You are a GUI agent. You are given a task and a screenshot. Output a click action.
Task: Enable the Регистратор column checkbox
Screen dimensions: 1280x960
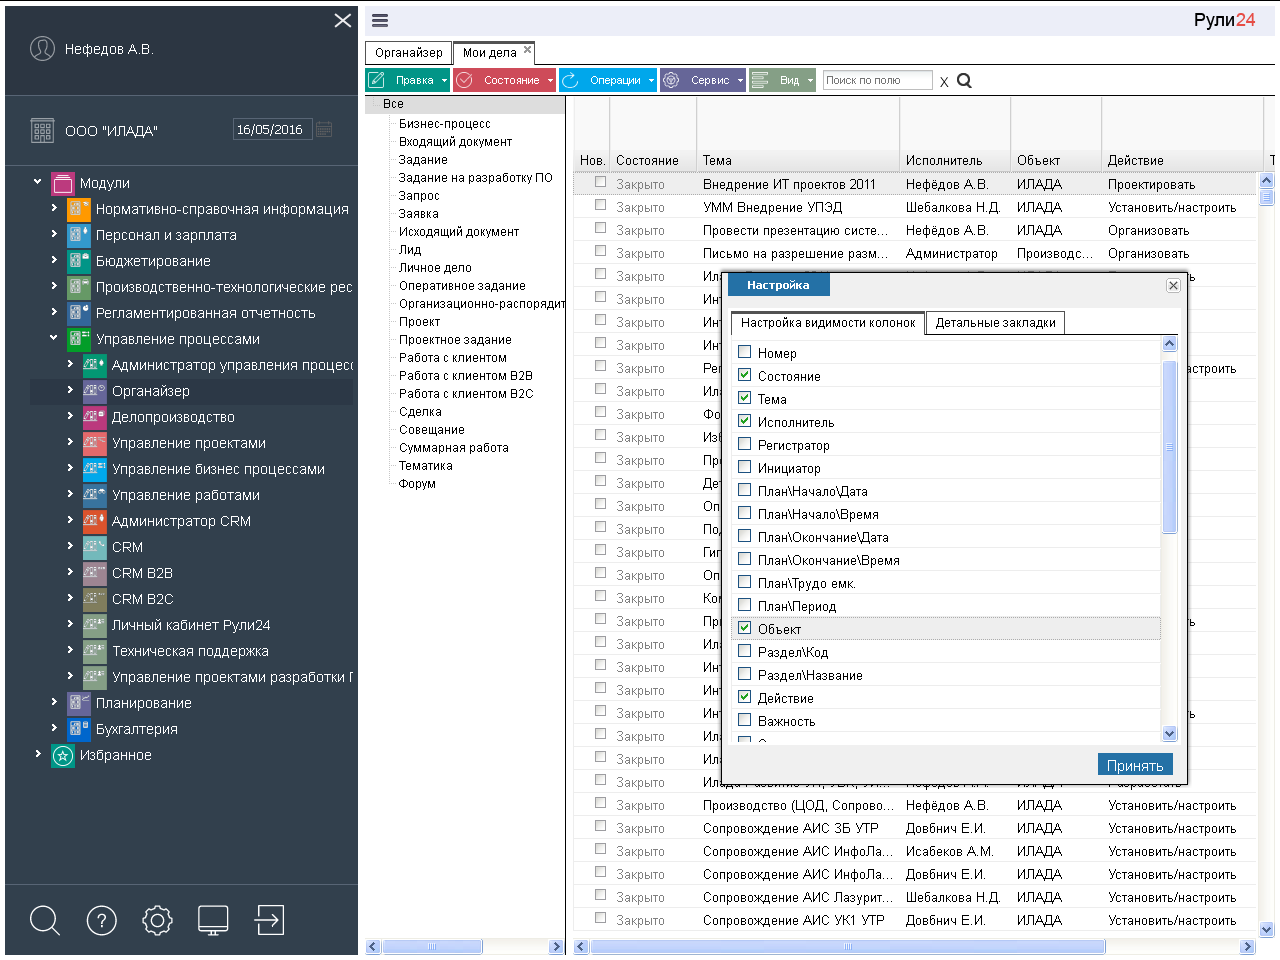(x=744, y=444)
